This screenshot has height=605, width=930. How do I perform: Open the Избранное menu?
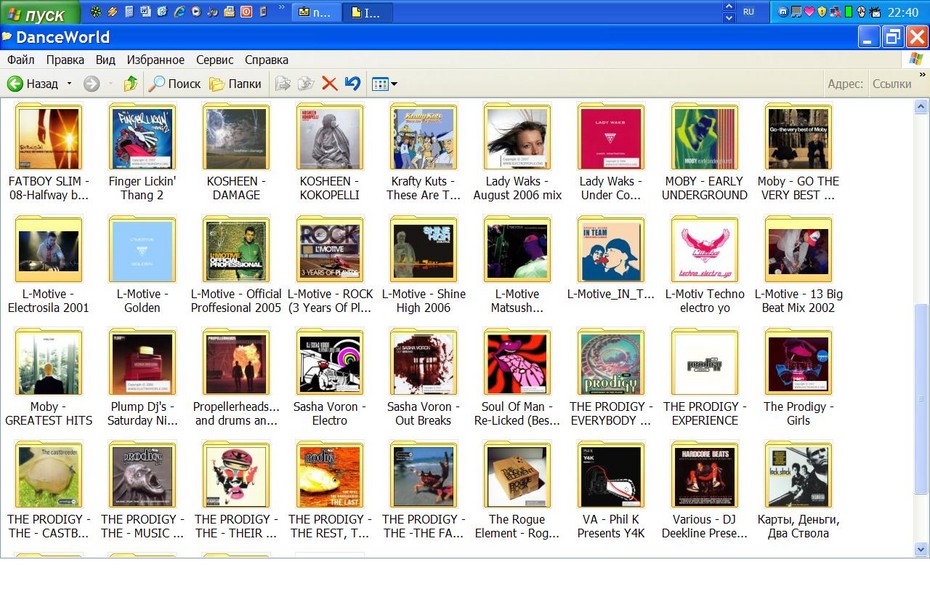click(155, 60)
